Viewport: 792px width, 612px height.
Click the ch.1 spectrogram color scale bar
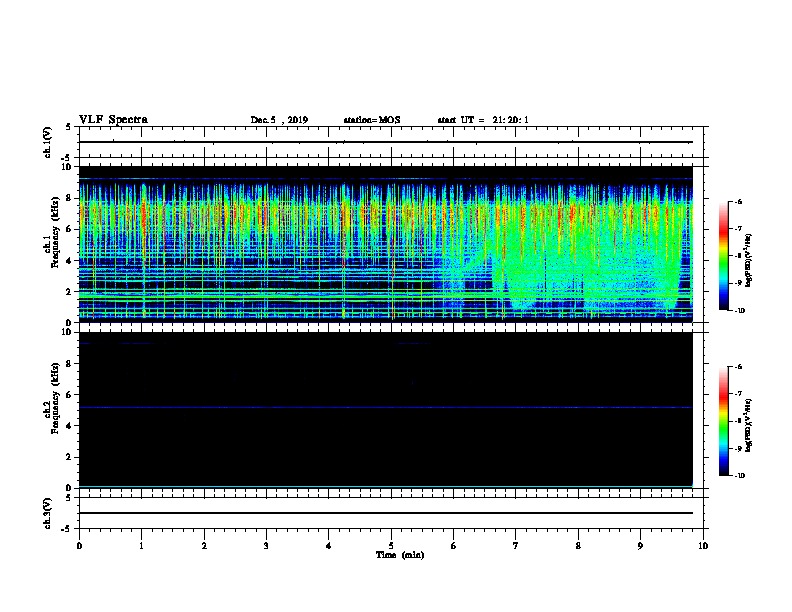[x=724, y=256]
